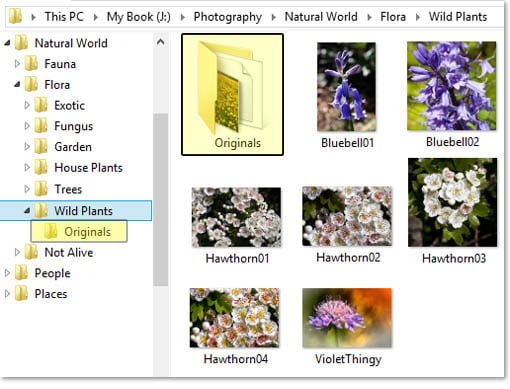Expand the Fauna tree node

click(17, 64)
